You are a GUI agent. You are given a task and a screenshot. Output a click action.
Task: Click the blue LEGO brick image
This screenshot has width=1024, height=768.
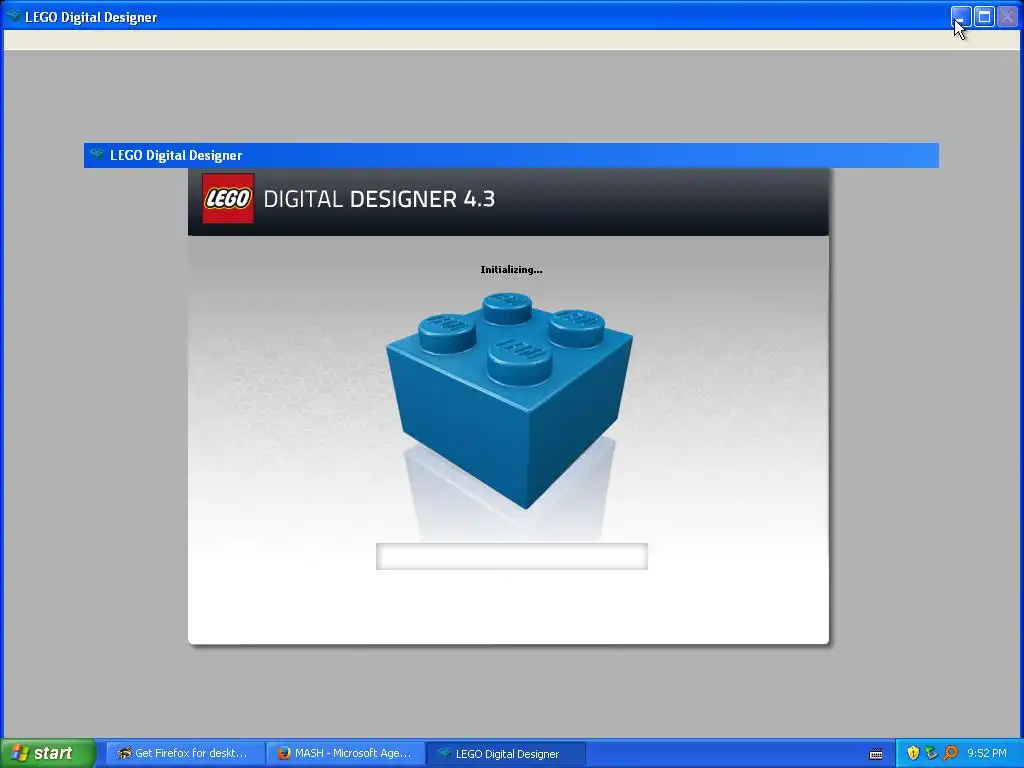pyautogui.click(x=509, y=400)
